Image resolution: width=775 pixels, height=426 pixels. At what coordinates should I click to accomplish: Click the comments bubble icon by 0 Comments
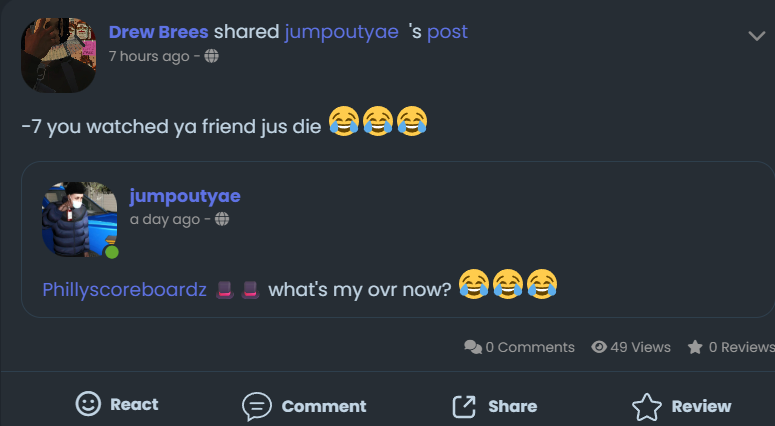(473, 347)
